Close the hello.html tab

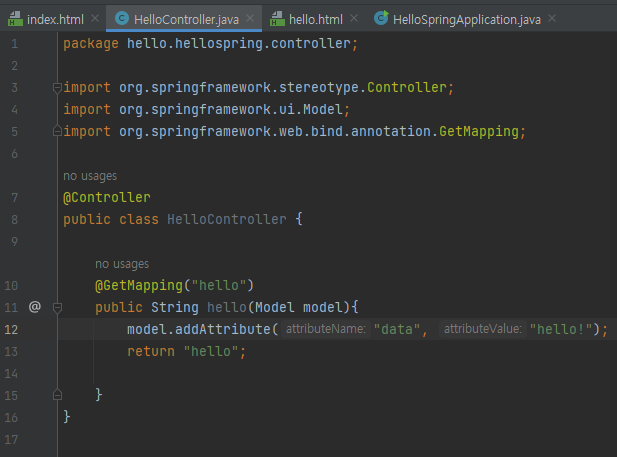point(354,18)
